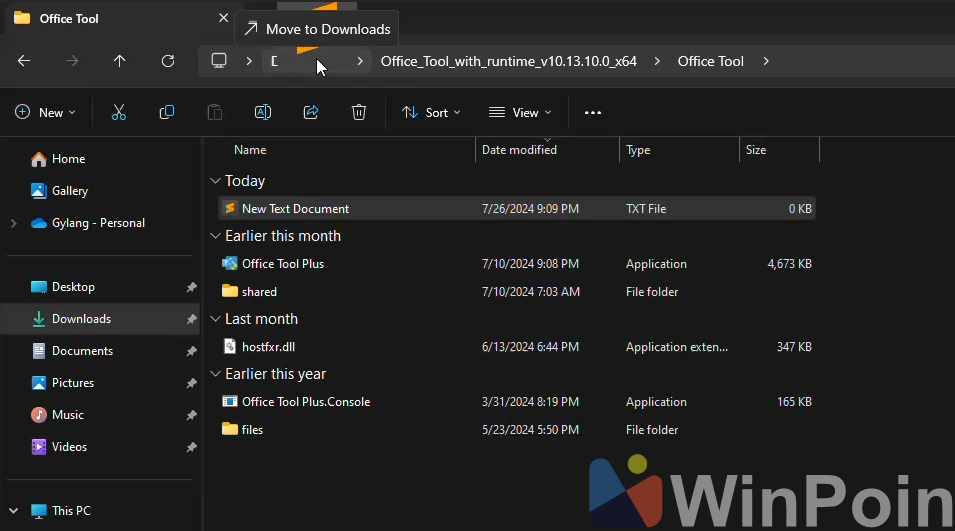Screen dimensions: 955x531
Task: Select the Office Tool Plus application
Action: (283, 264)
